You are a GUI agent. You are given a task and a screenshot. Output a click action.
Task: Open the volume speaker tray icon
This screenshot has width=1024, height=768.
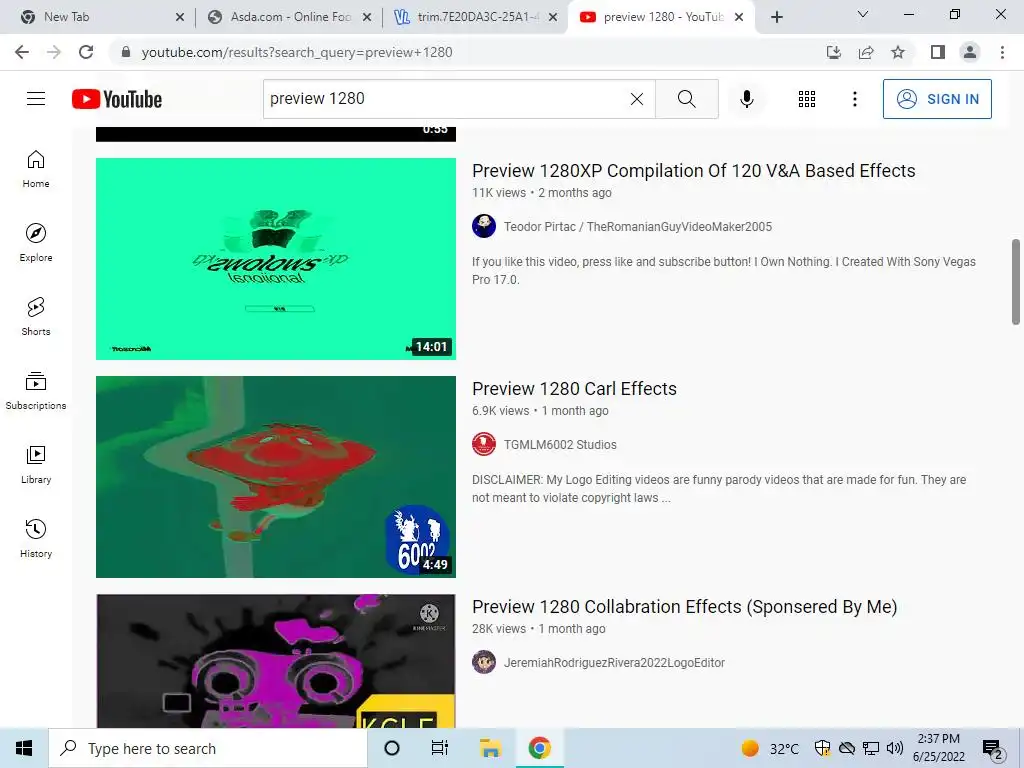pyautogui.click(x=895, y=748)
